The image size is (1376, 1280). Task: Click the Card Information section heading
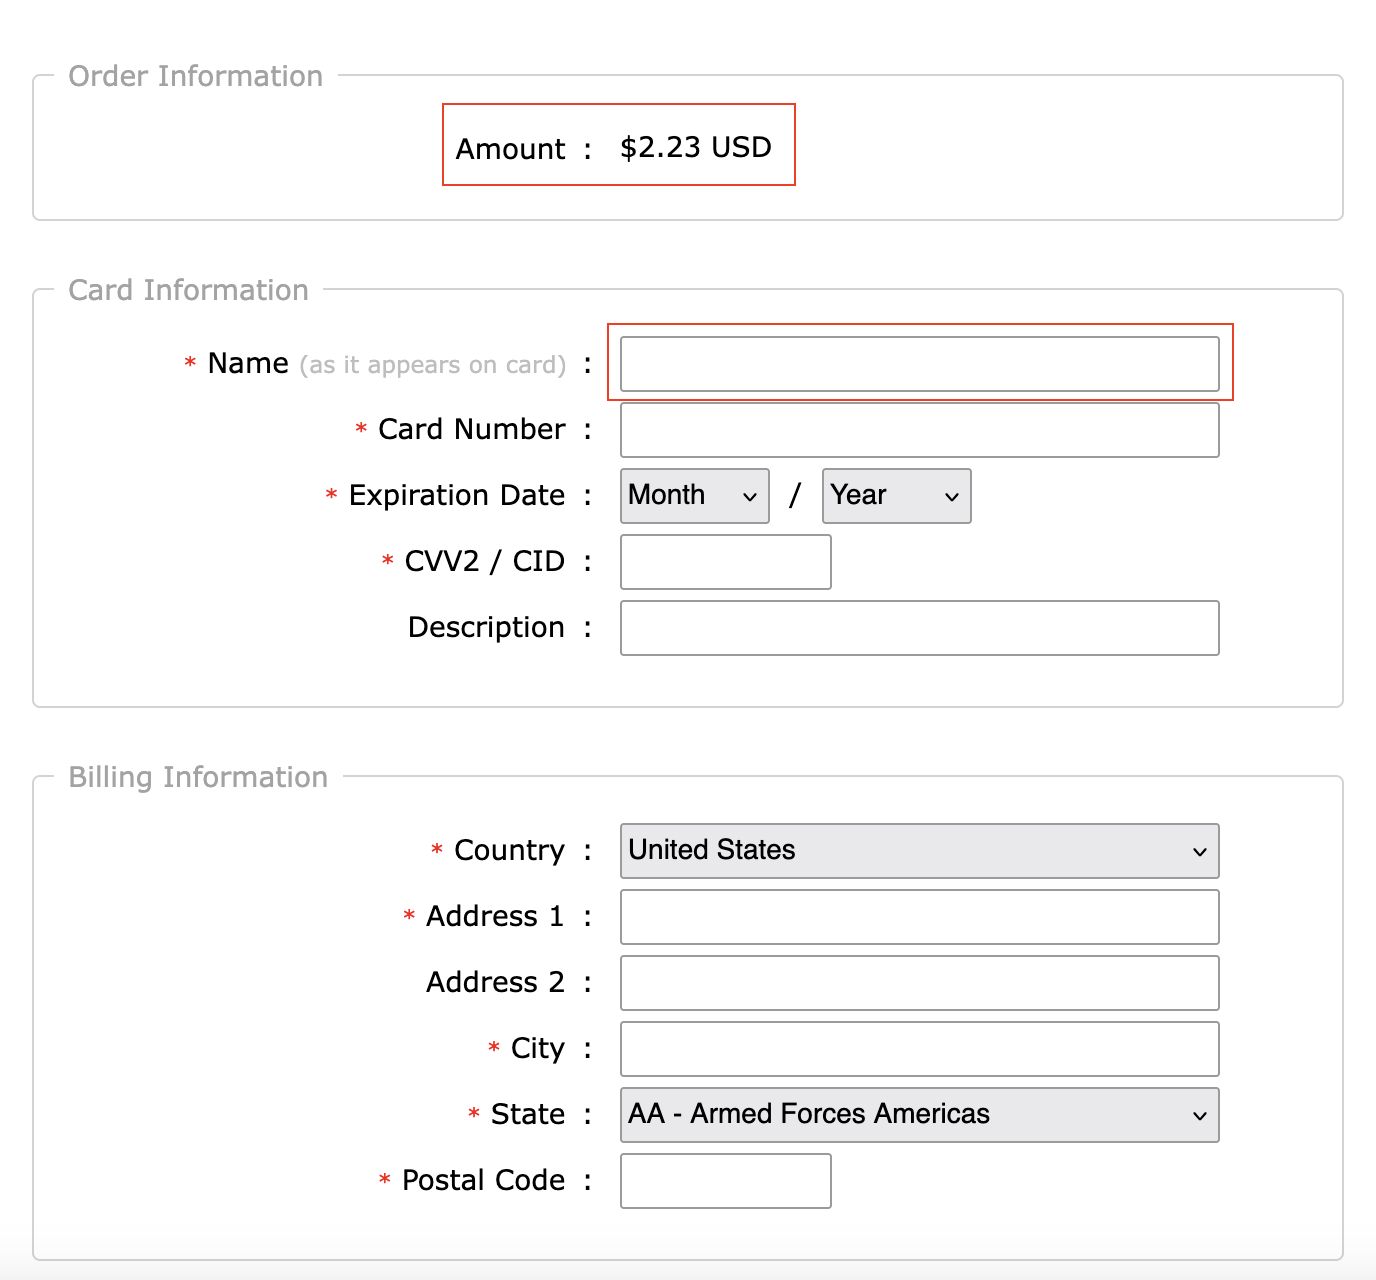pyautogui.click(x=188, y=290)
